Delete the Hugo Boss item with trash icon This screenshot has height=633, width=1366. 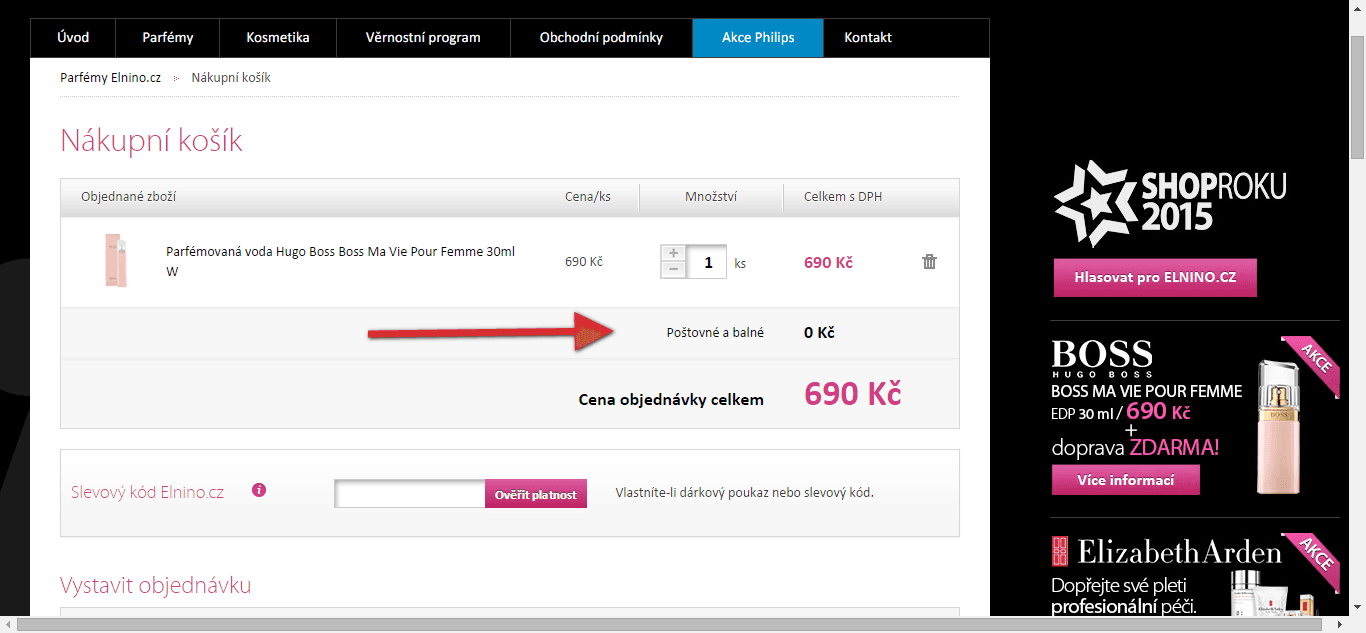929,262
